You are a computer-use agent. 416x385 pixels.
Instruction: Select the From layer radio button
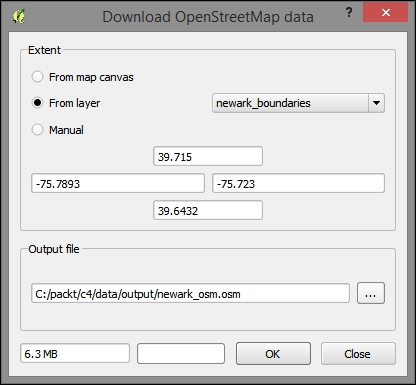coord(37,103)
